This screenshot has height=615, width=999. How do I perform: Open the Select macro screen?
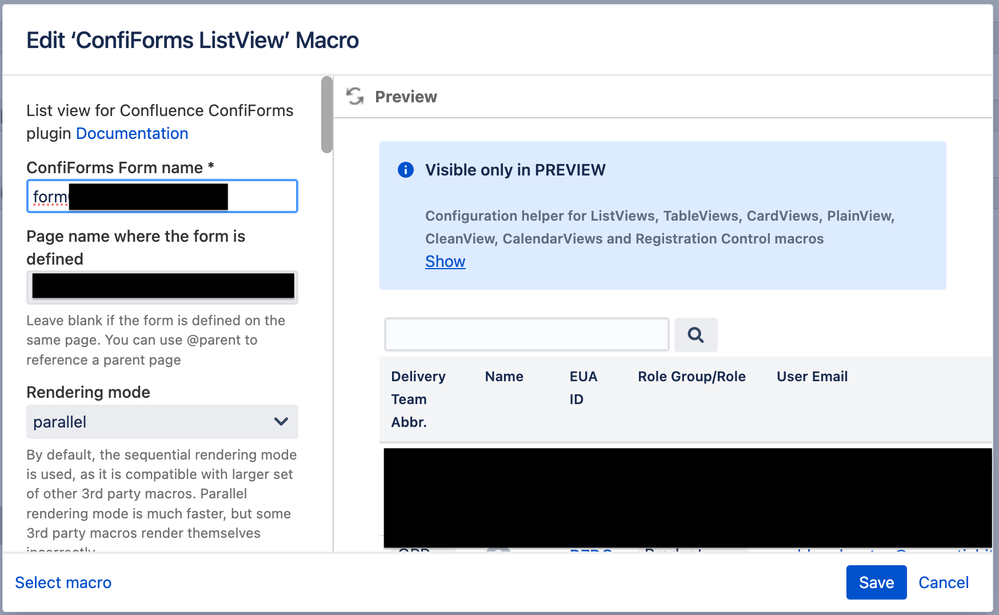pos(63,582)
